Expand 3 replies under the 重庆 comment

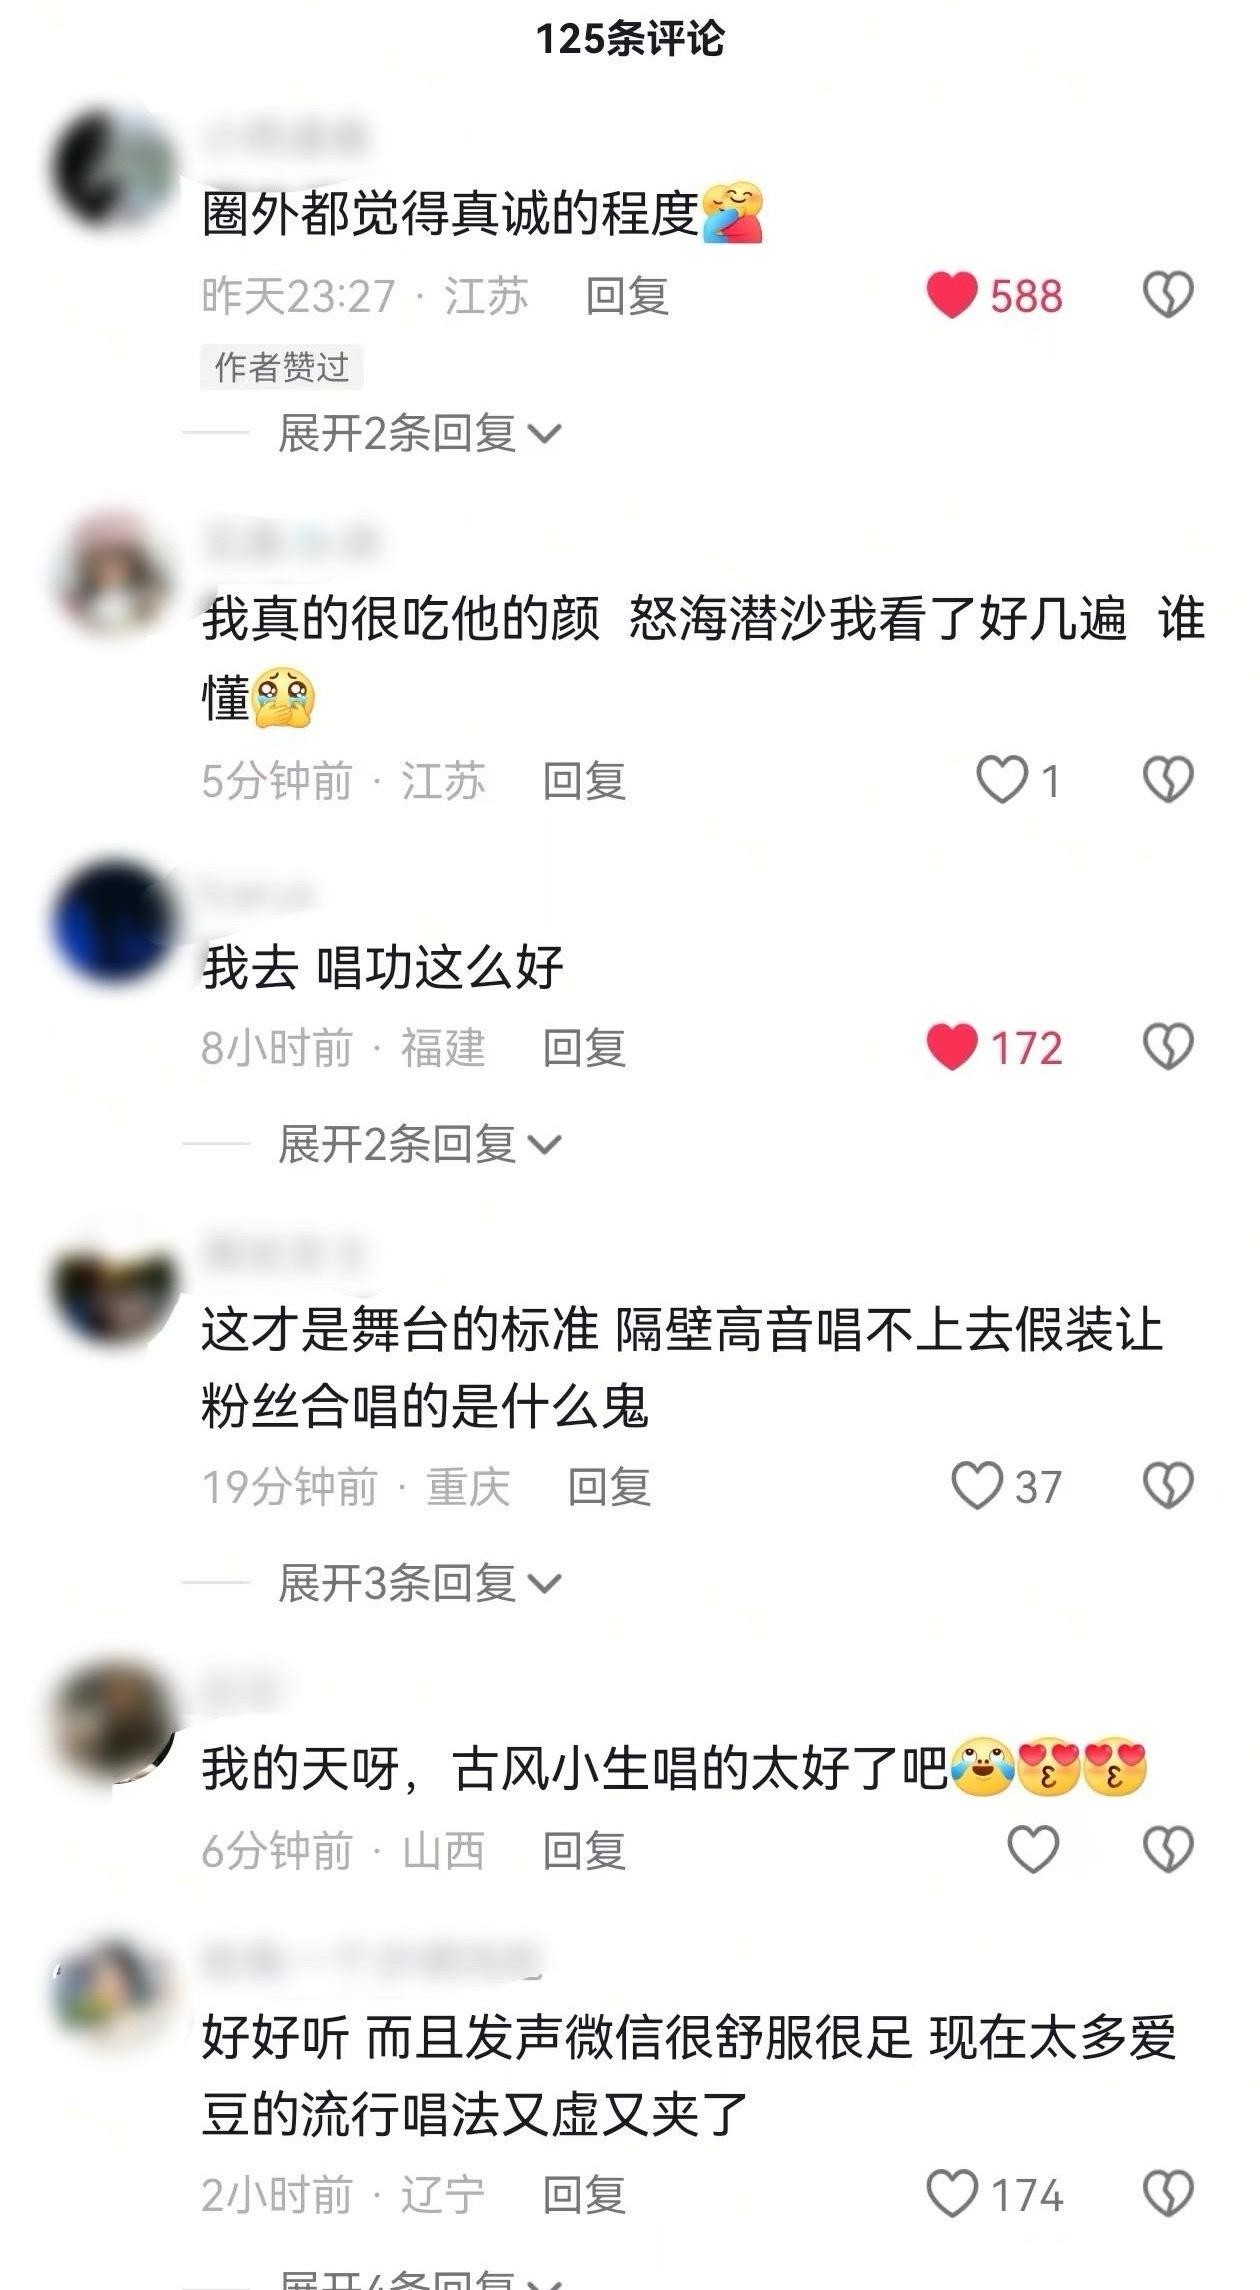pos(420,1583)
